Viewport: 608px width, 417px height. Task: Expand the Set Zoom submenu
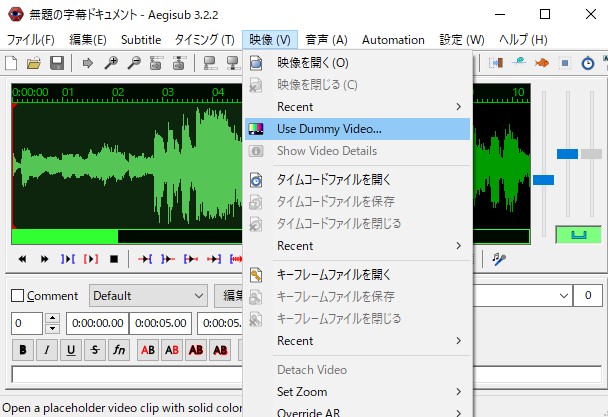pos(357,392)
